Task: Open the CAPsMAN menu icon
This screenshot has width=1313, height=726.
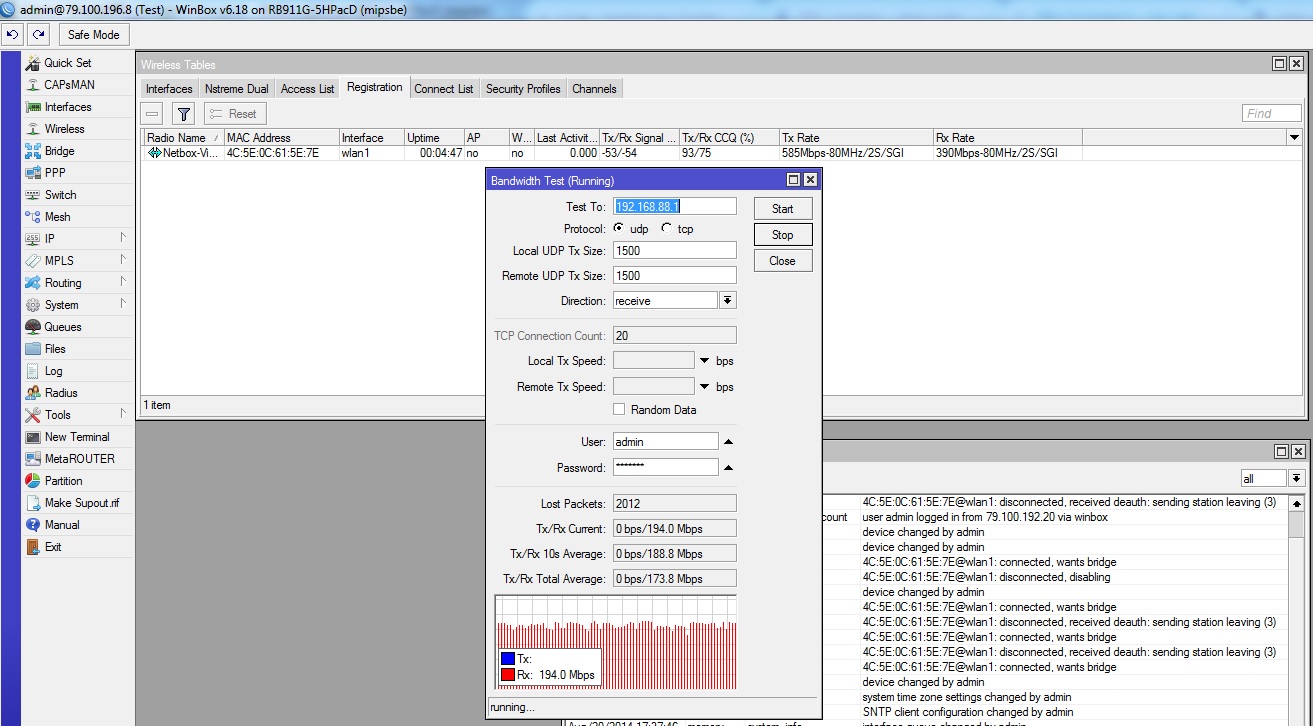Action: [33, 85]
